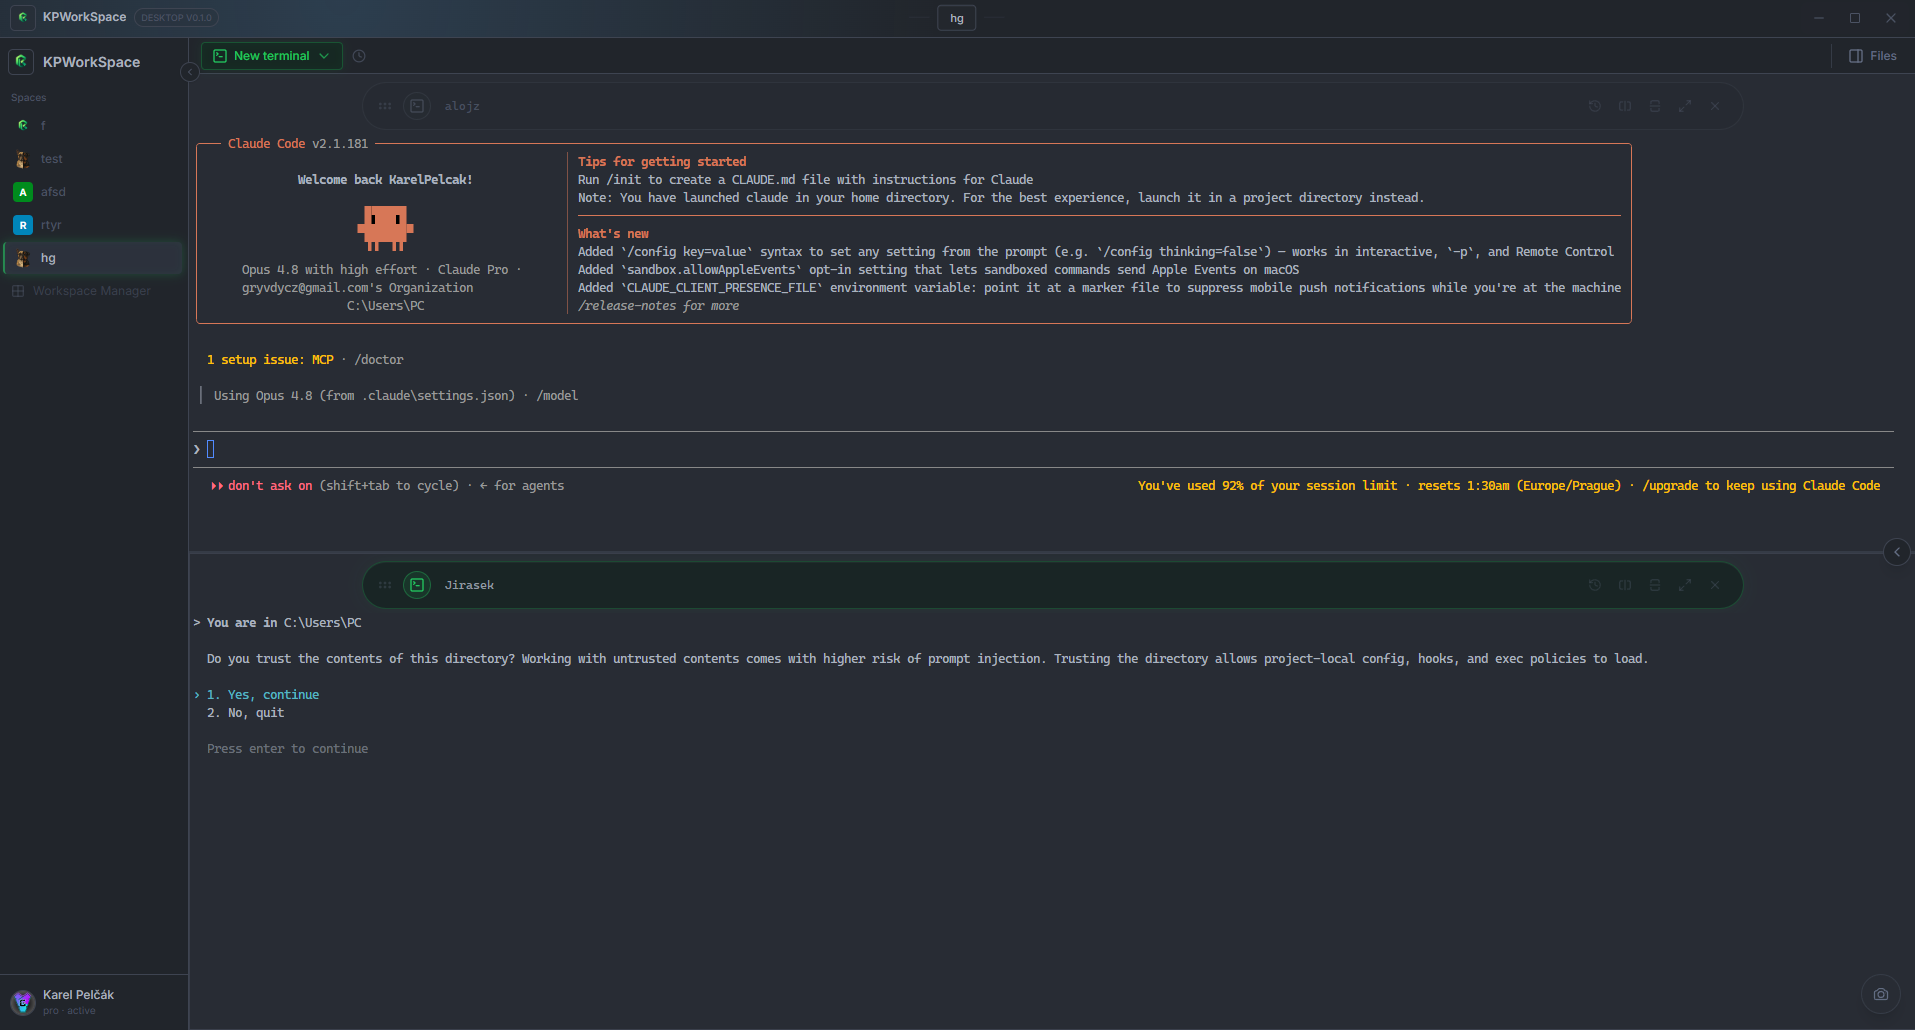Choose option '1. Yes, continue'
Screen dimensions: 1915x1030
pyautogui.click(x=263, y=695)
